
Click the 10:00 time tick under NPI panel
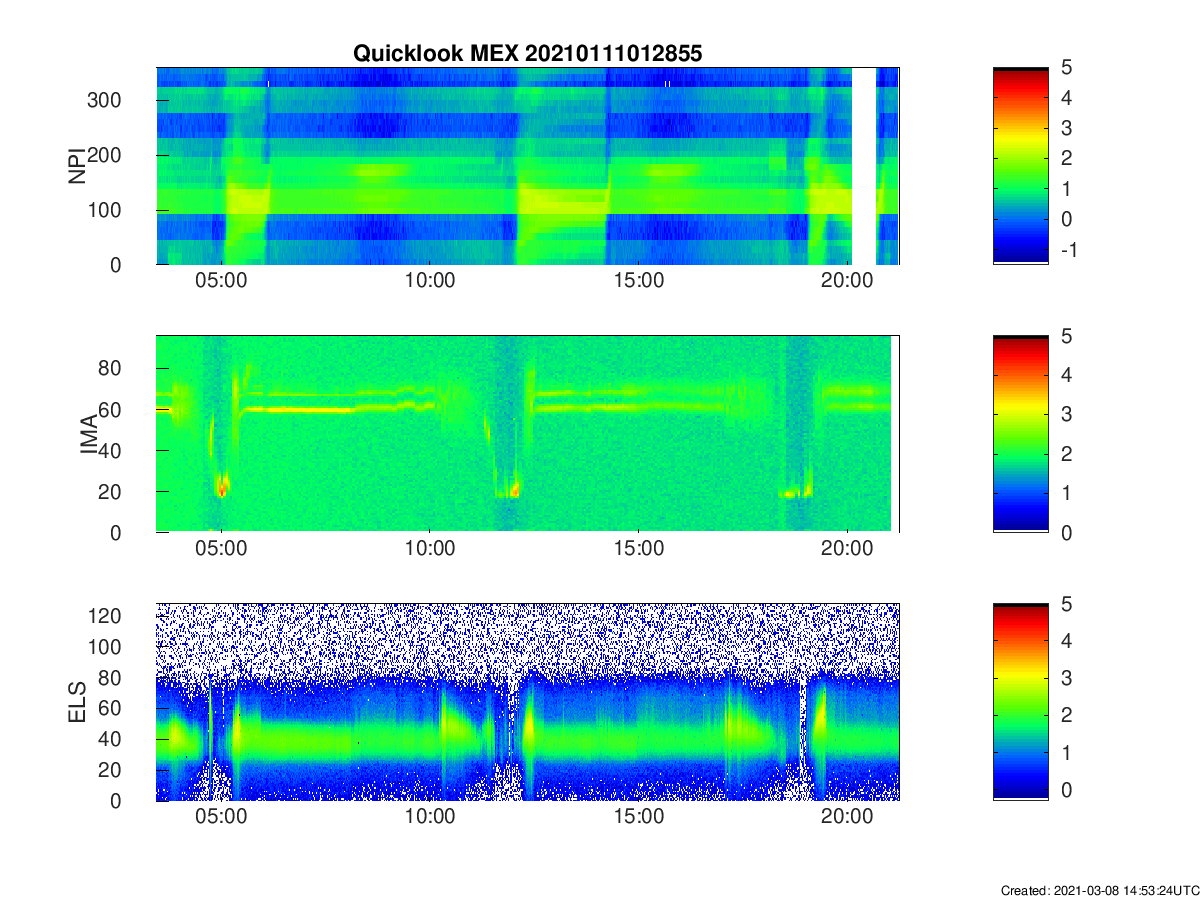tap(430, 281)
